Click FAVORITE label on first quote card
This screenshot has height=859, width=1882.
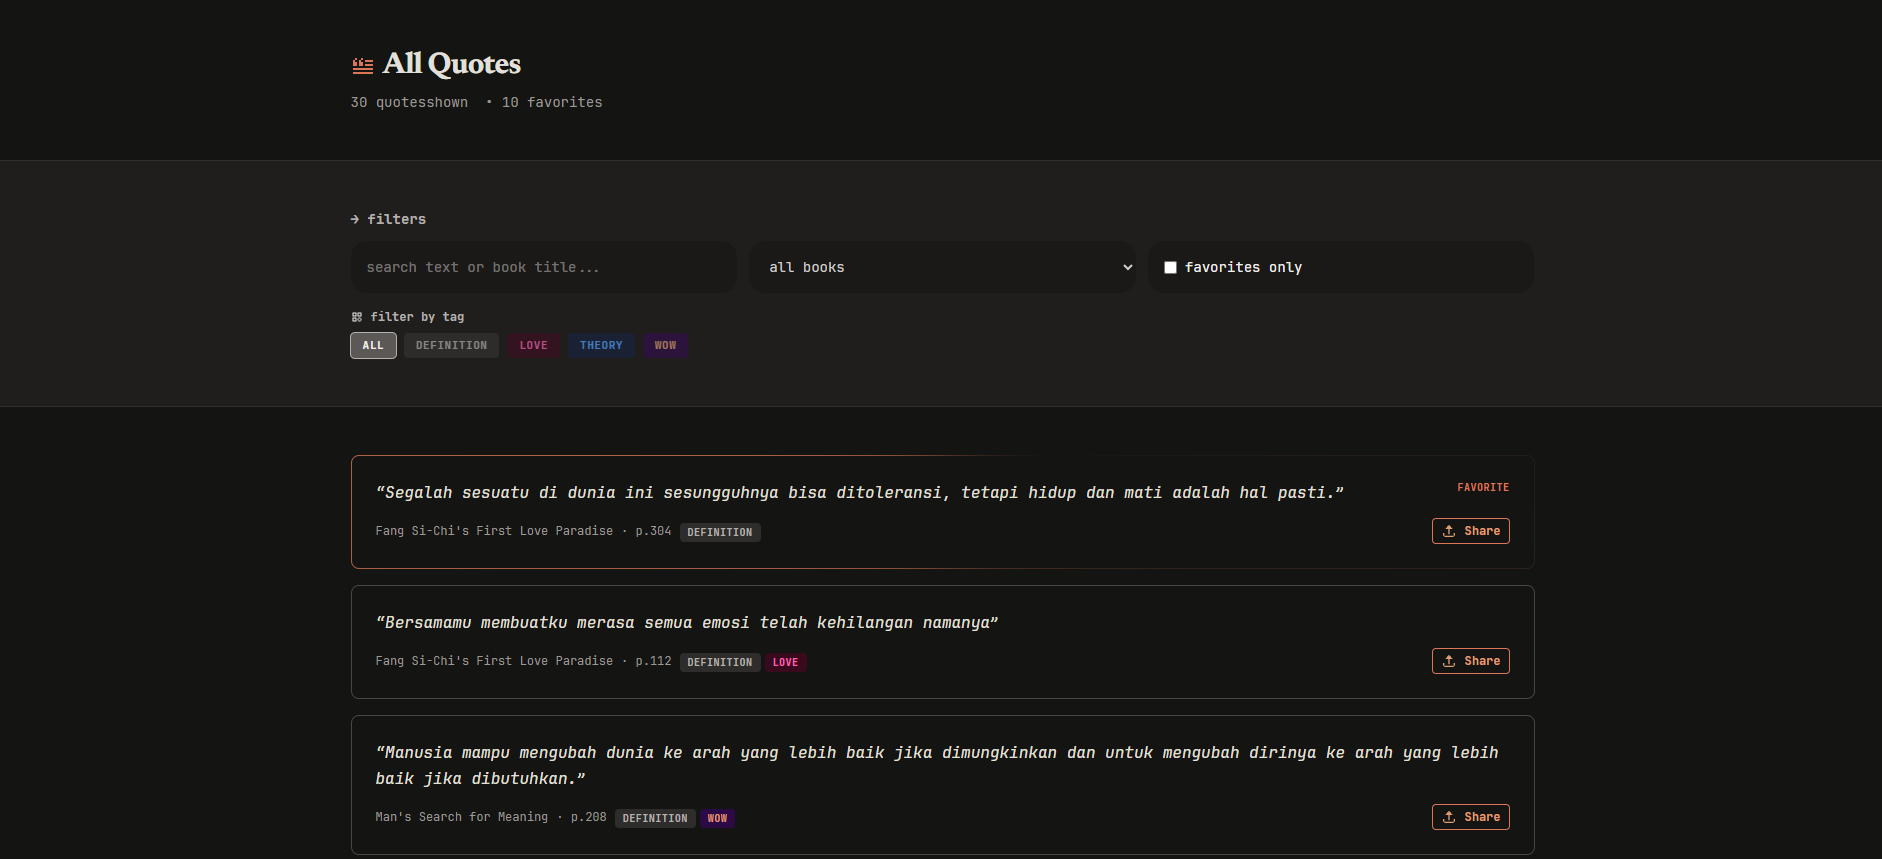(1483, 487)
